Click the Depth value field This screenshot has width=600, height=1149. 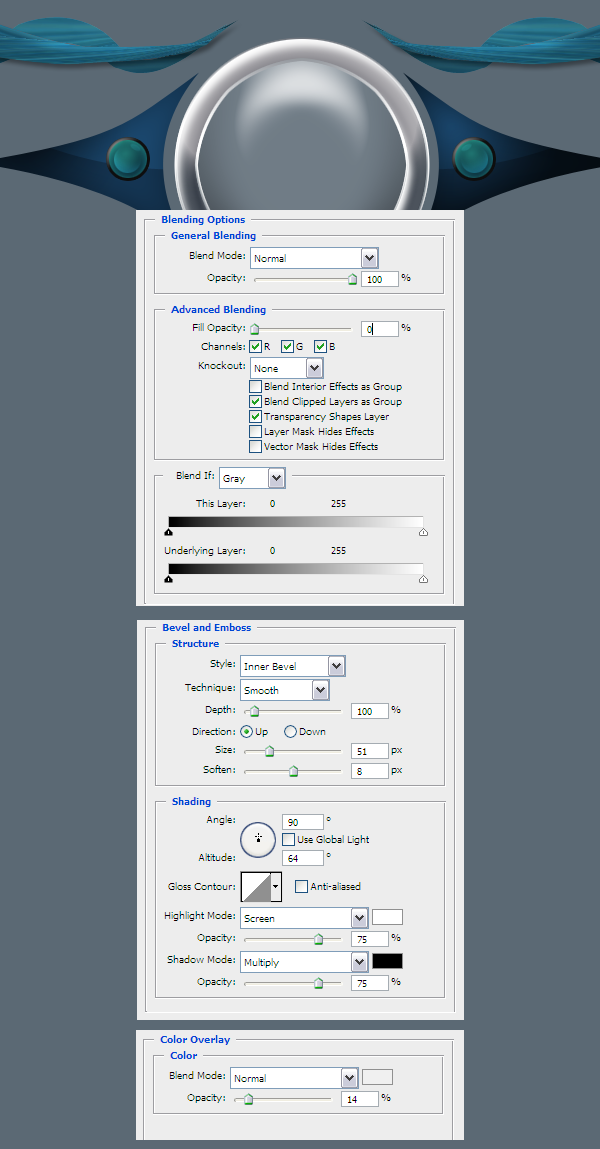coord(370,711)
